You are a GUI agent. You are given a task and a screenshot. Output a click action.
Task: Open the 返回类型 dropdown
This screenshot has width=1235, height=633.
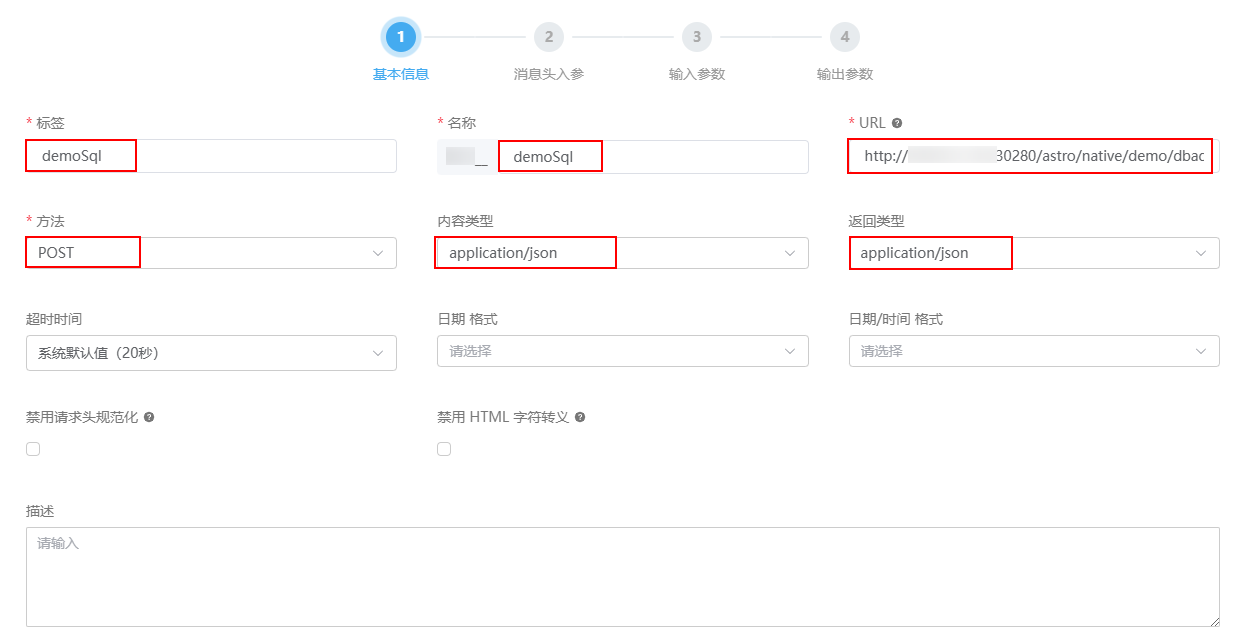click(x=1034, y=253)
